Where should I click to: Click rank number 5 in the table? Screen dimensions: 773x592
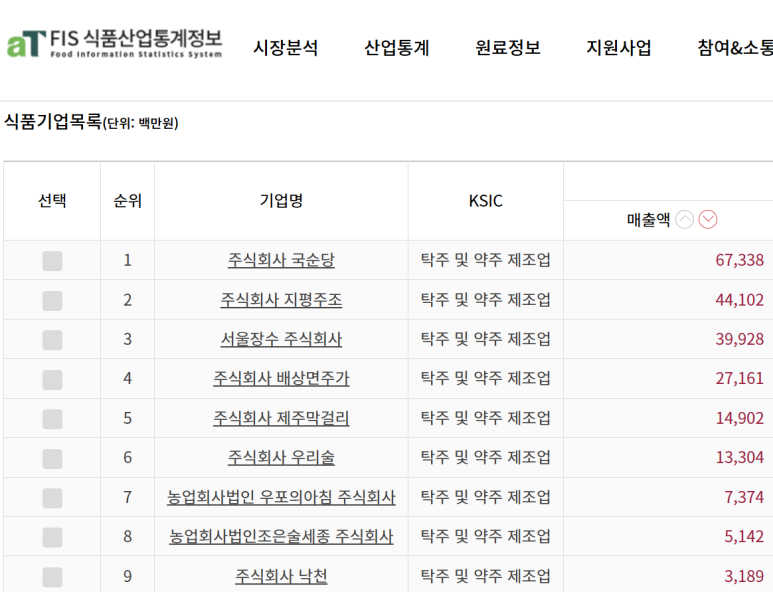(x=127, y=418)
